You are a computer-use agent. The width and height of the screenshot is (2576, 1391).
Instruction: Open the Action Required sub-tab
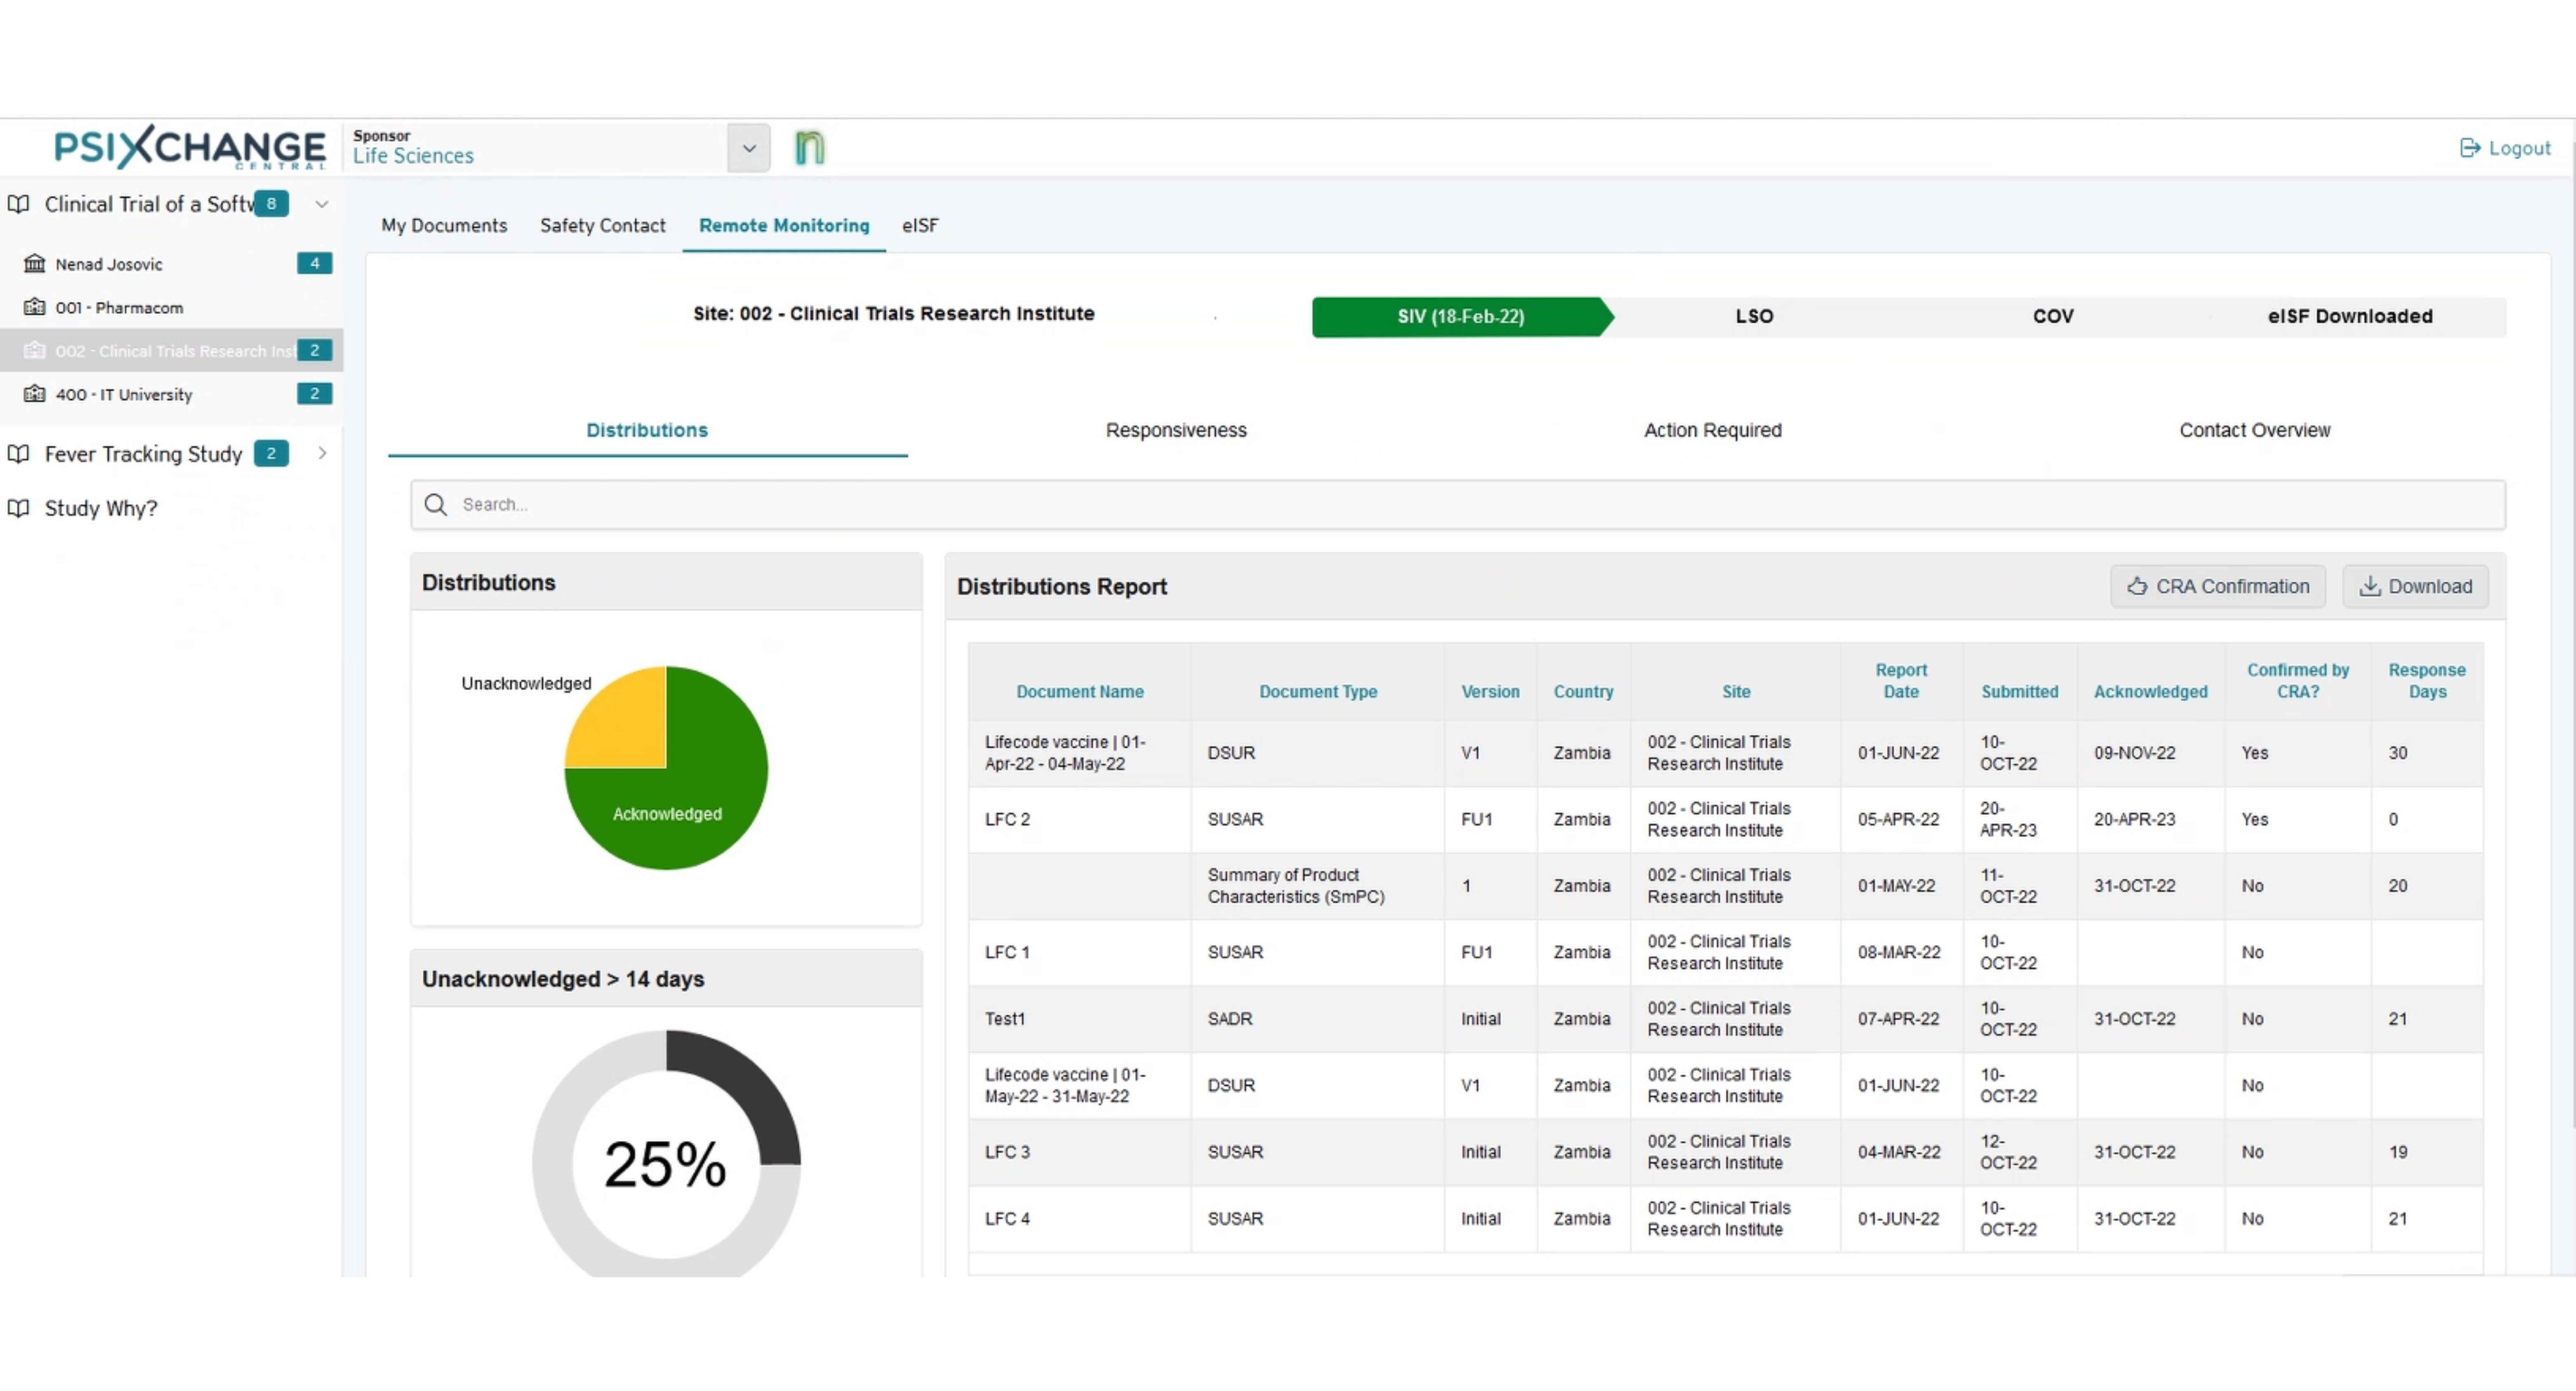tap(1713, 431)
